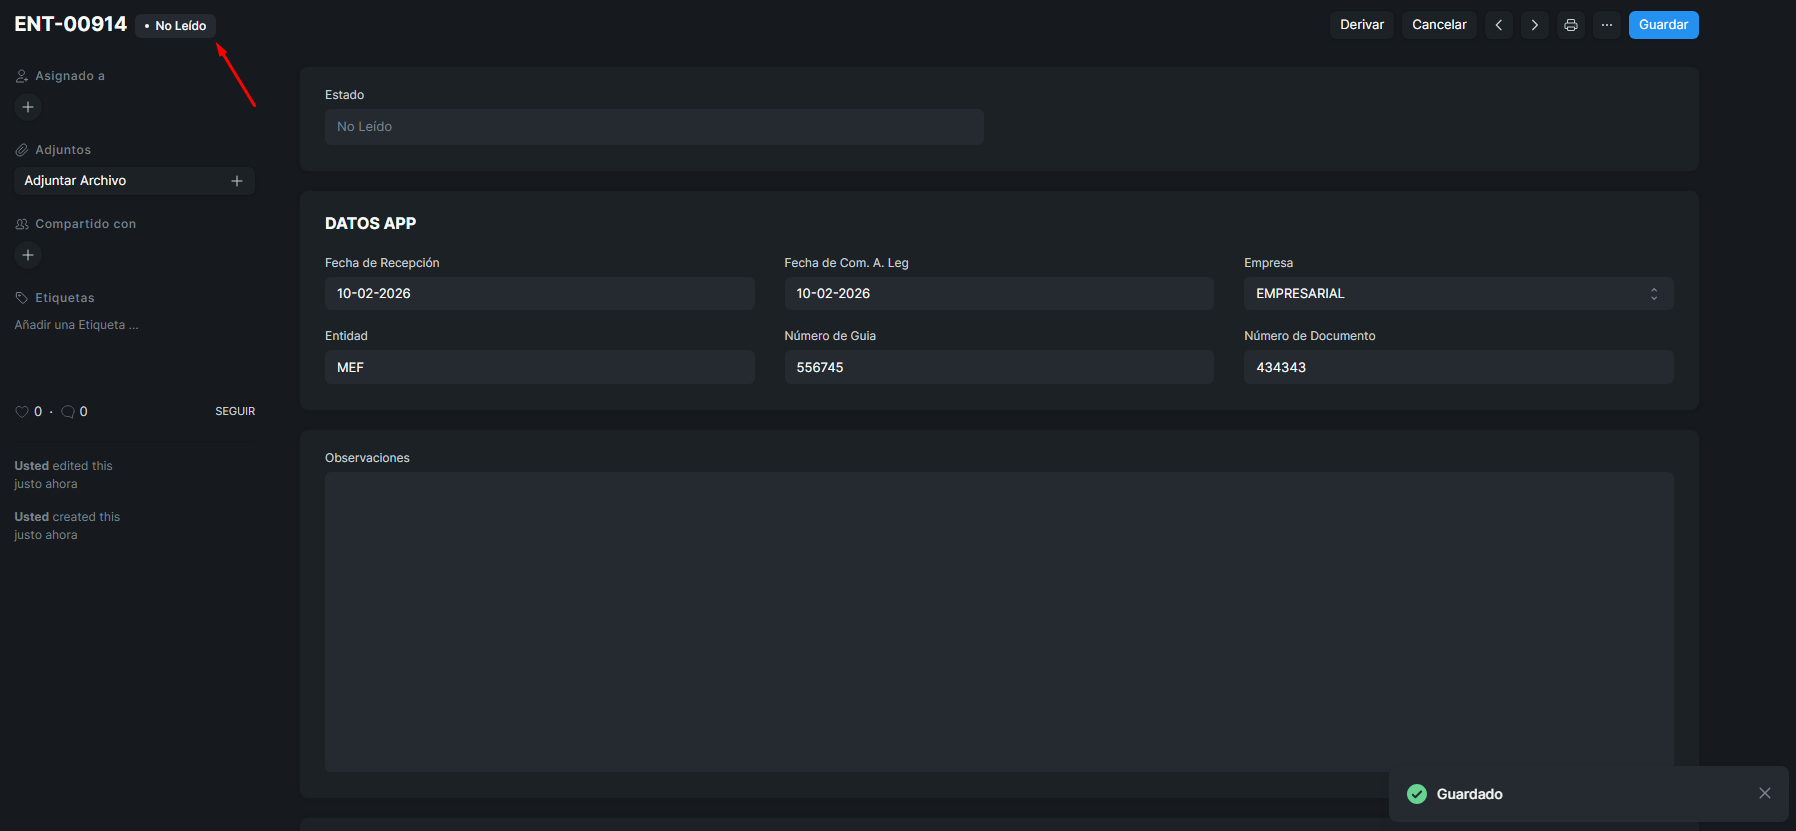1796x831 pixels.
Task: Click SEGUIR to follow this document
Action: (x=235, y=412)
